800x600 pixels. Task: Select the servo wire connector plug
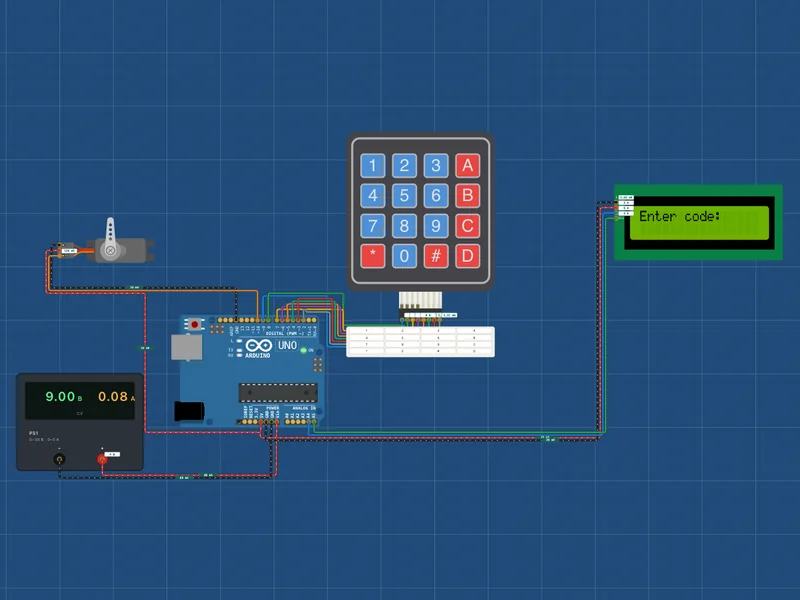pos(67,250)
